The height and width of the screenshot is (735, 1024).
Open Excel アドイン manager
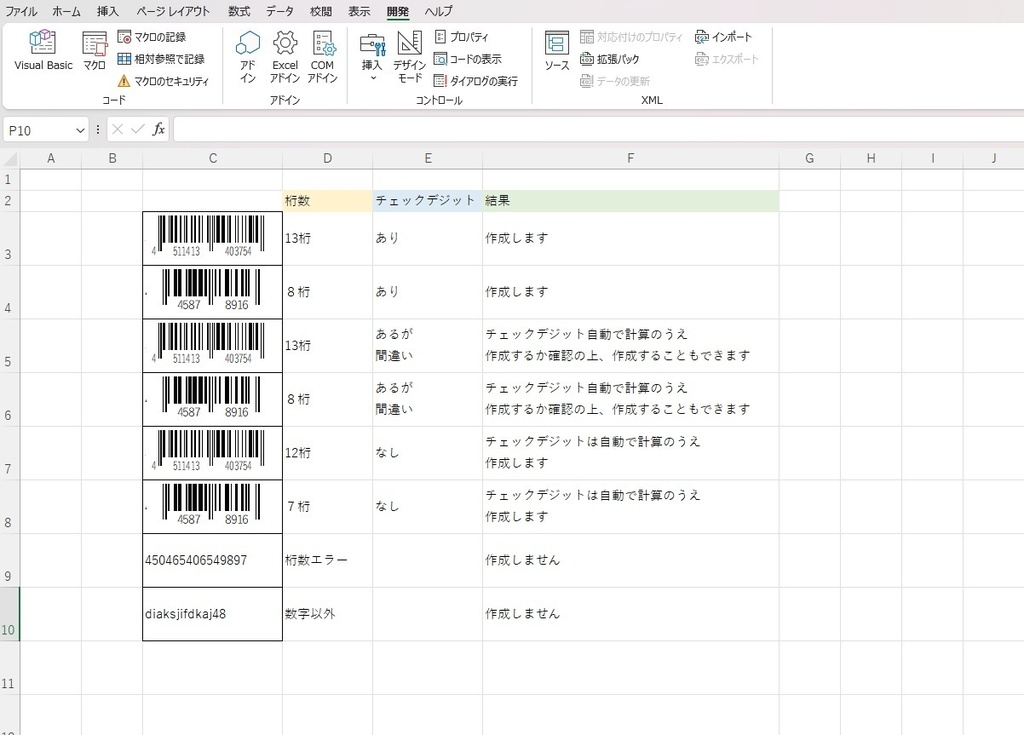[x=285, y=57]
